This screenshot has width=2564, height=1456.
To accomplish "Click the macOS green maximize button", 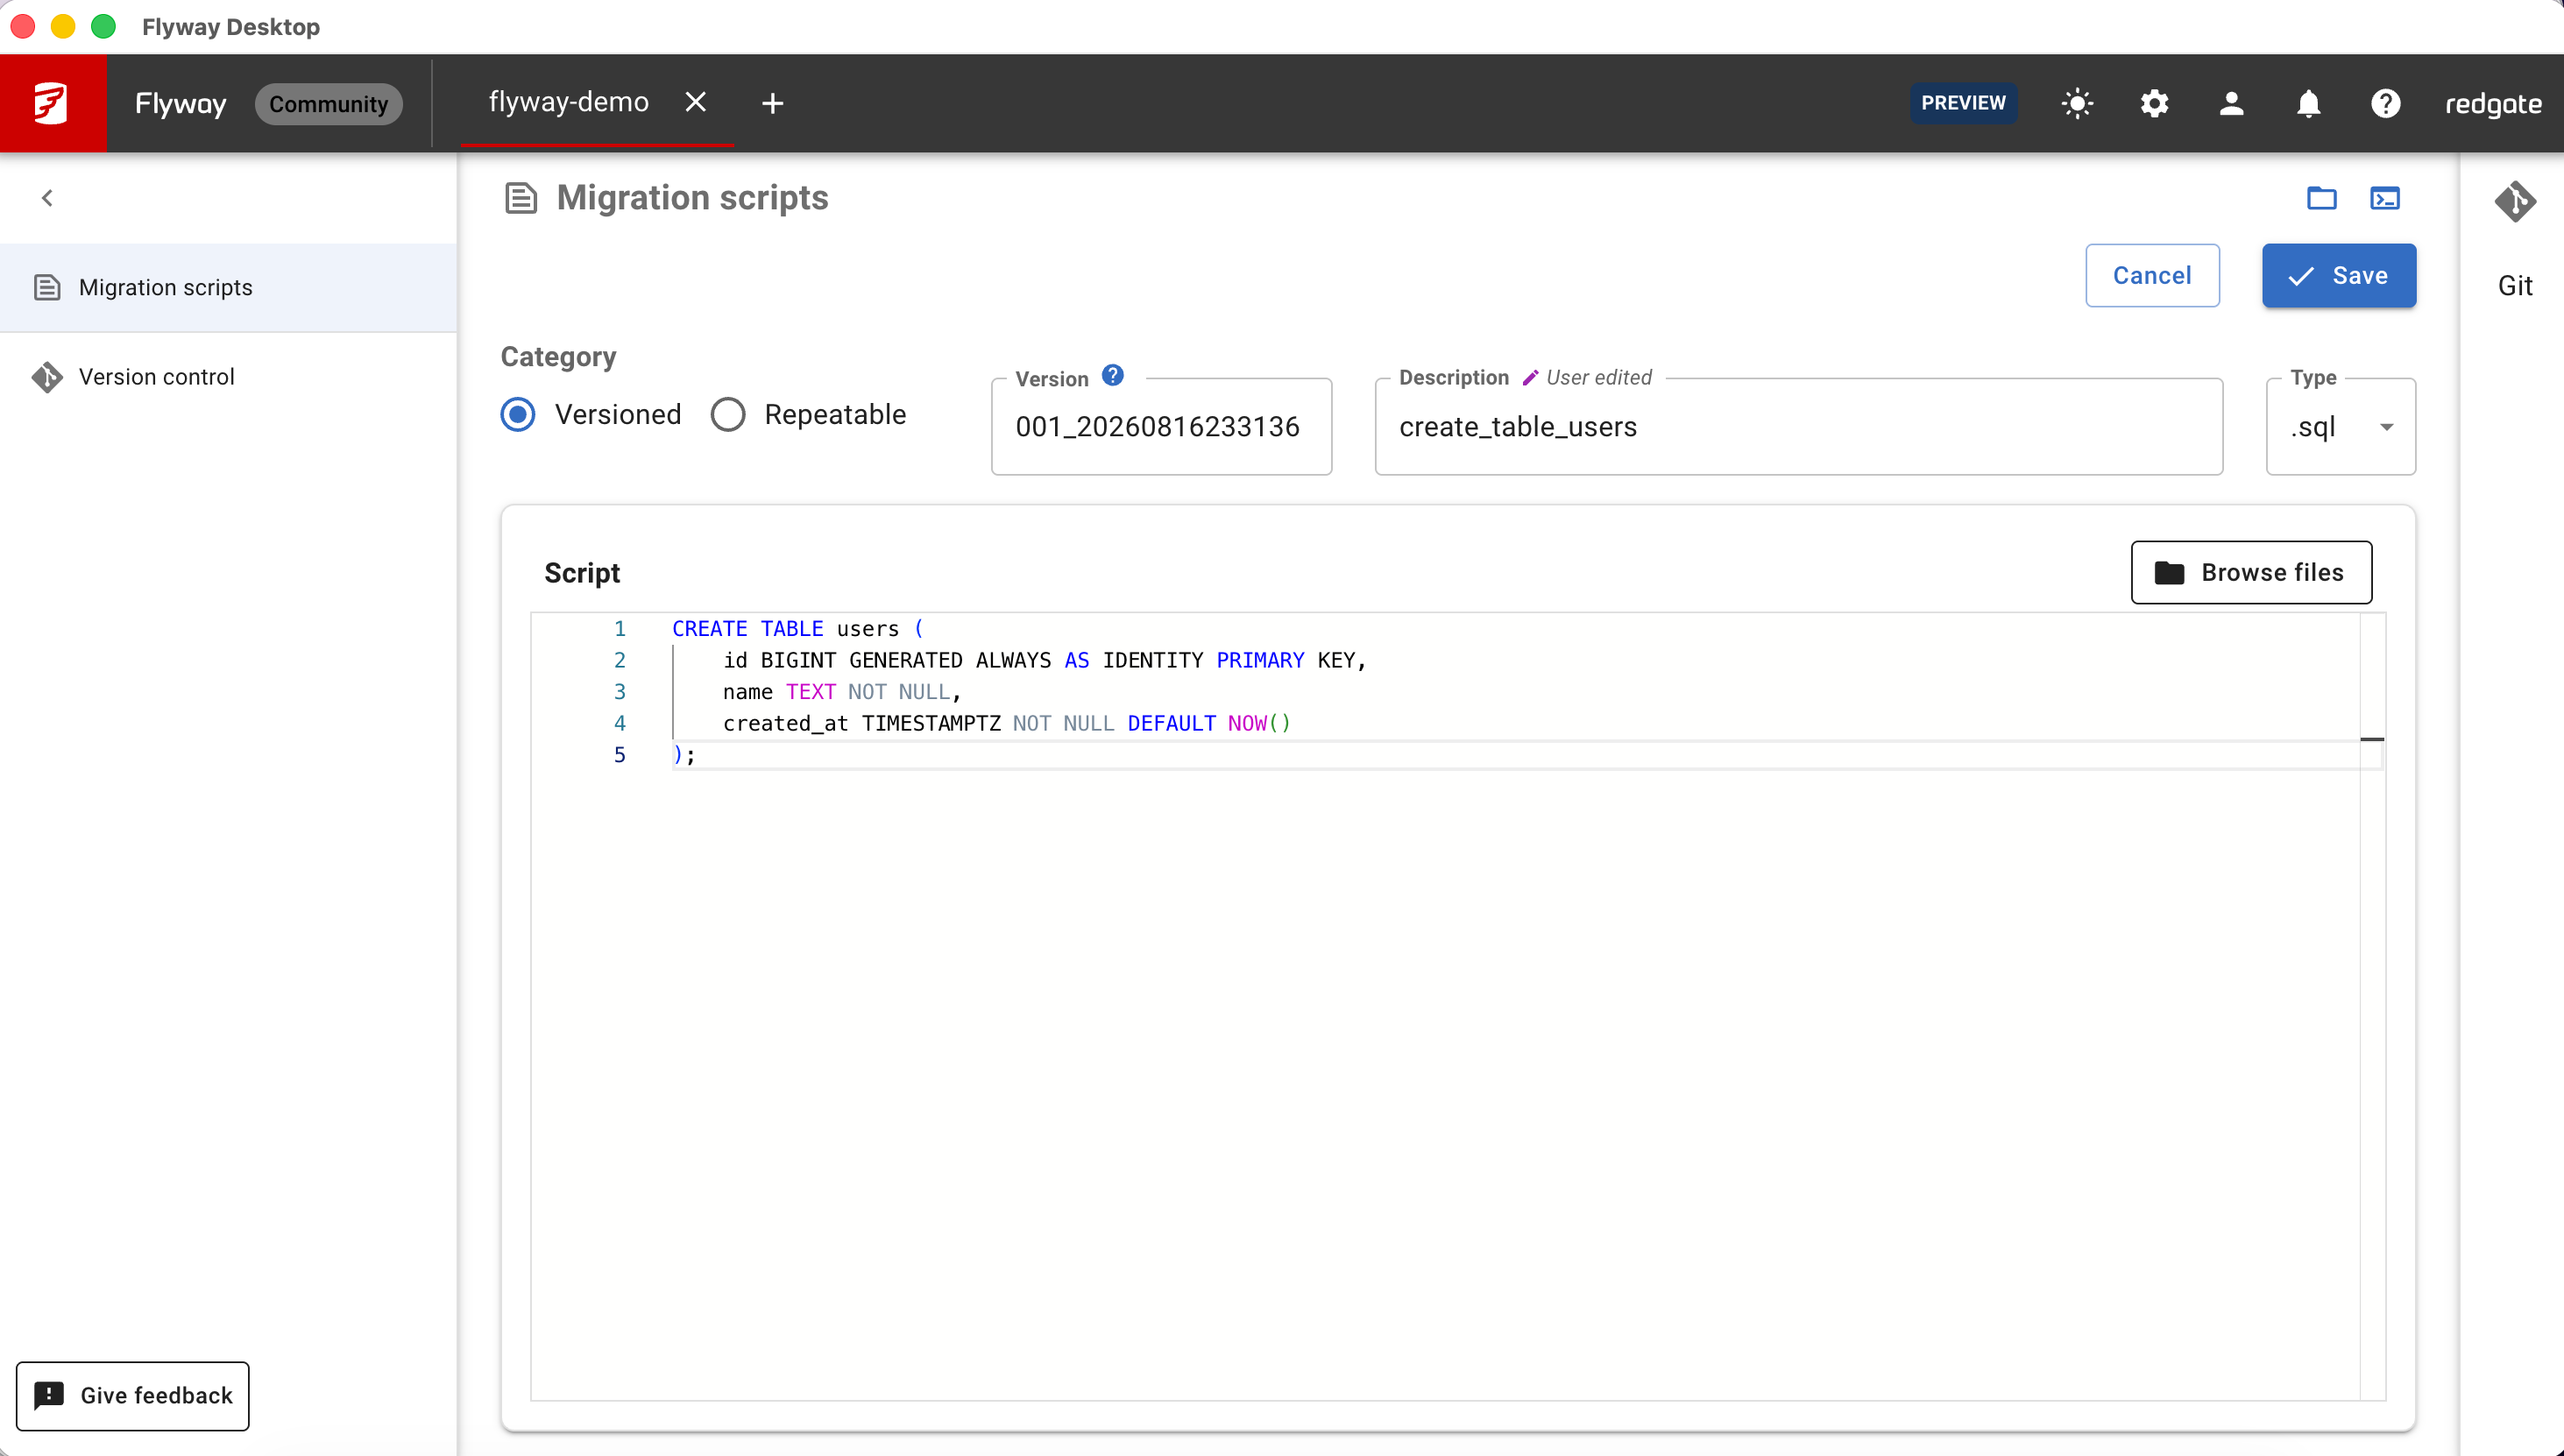I will tap(103, 26).
